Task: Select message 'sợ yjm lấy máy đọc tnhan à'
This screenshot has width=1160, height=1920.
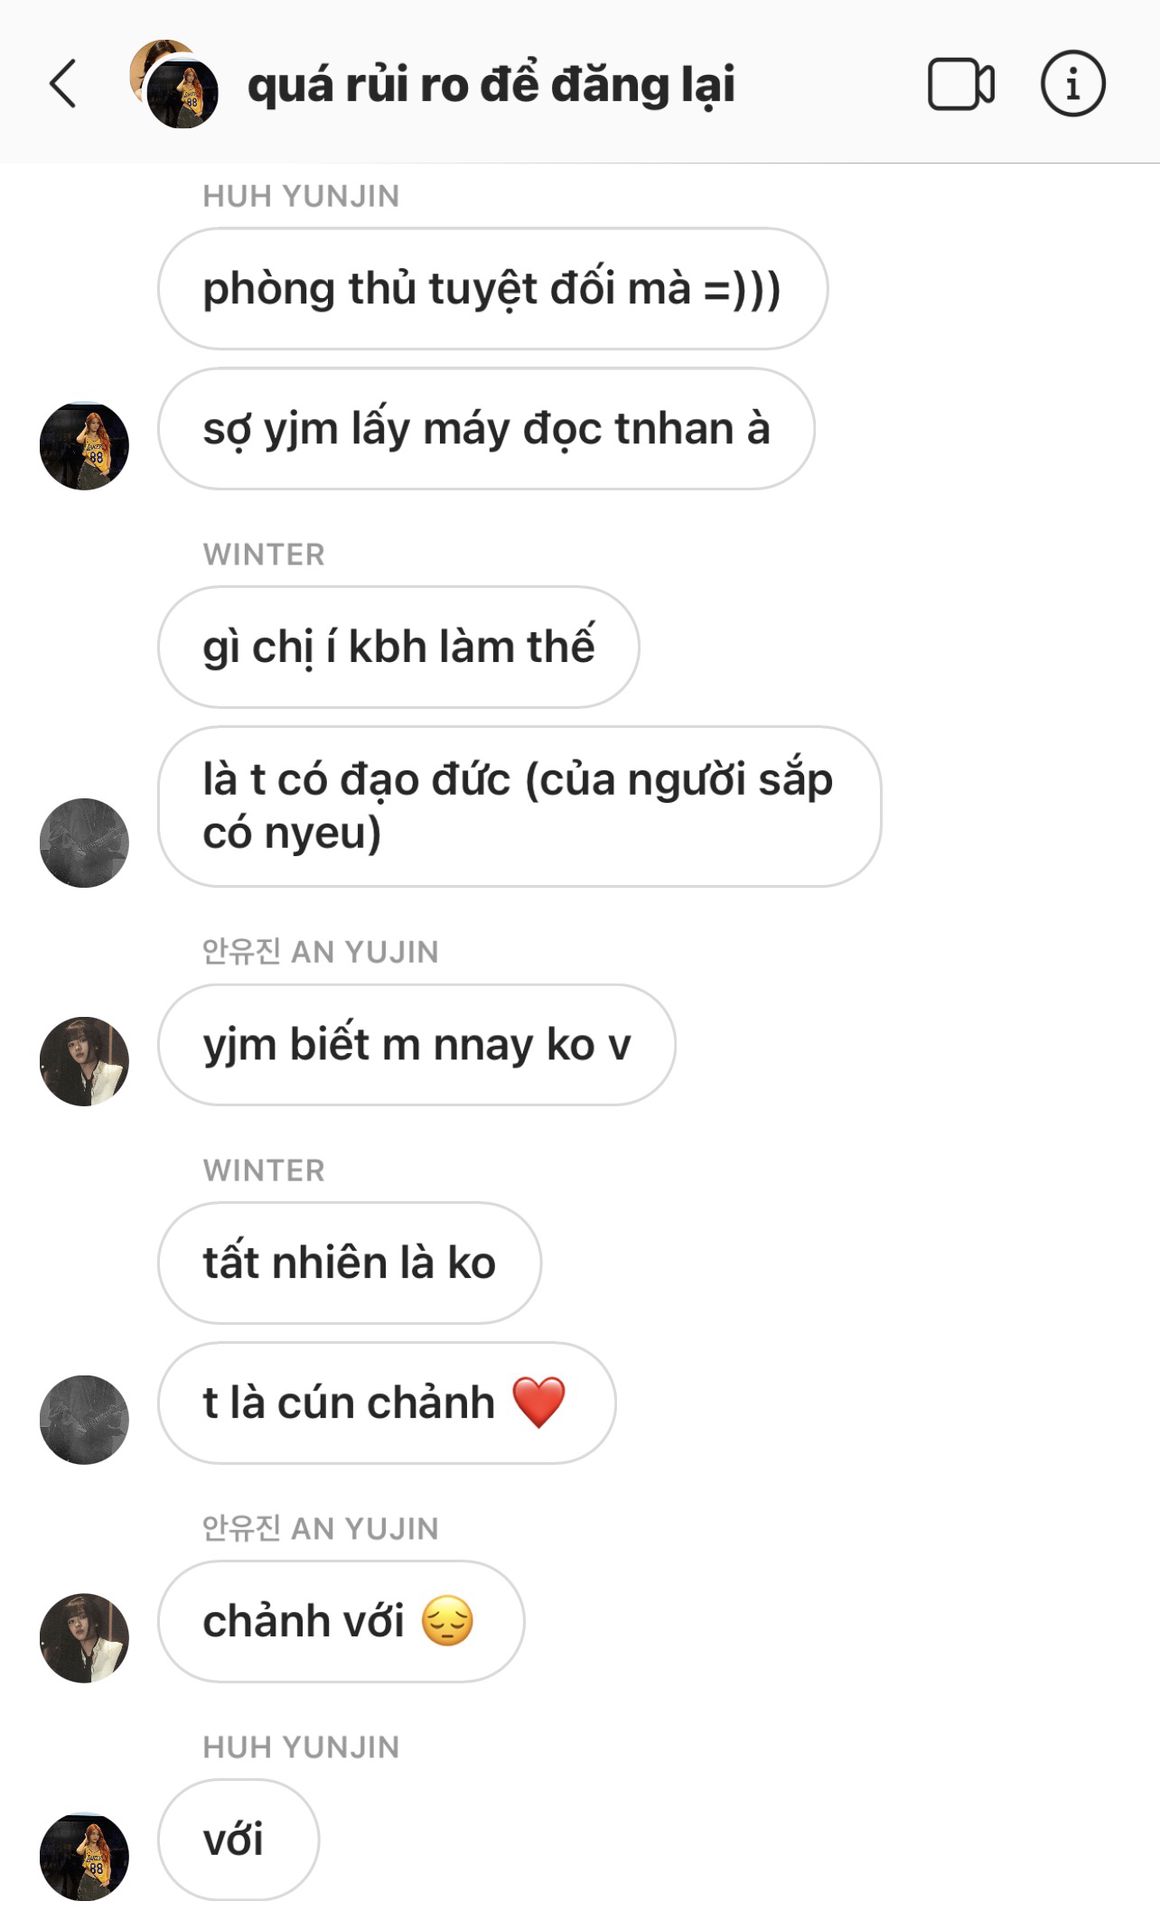Action: point(486,429)
